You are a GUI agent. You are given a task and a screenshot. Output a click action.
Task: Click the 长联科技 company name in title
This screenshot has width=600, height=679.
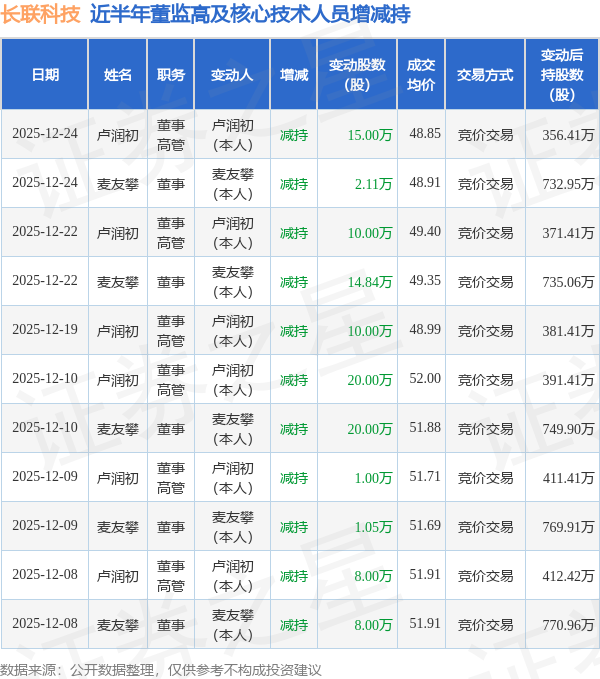point(40,14)
